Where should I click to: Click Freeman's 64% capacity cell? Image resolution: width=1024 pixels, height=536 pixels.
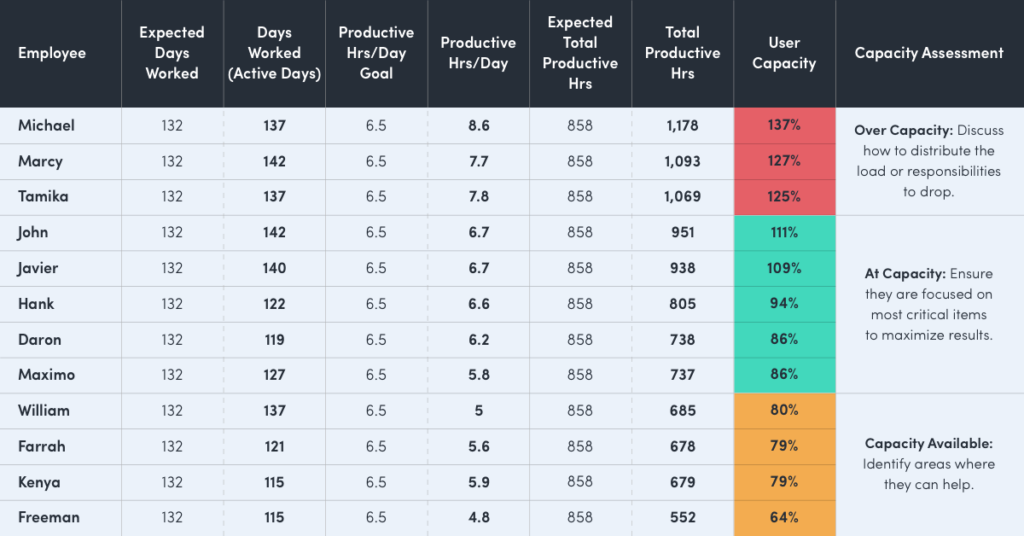click(784, 517)
